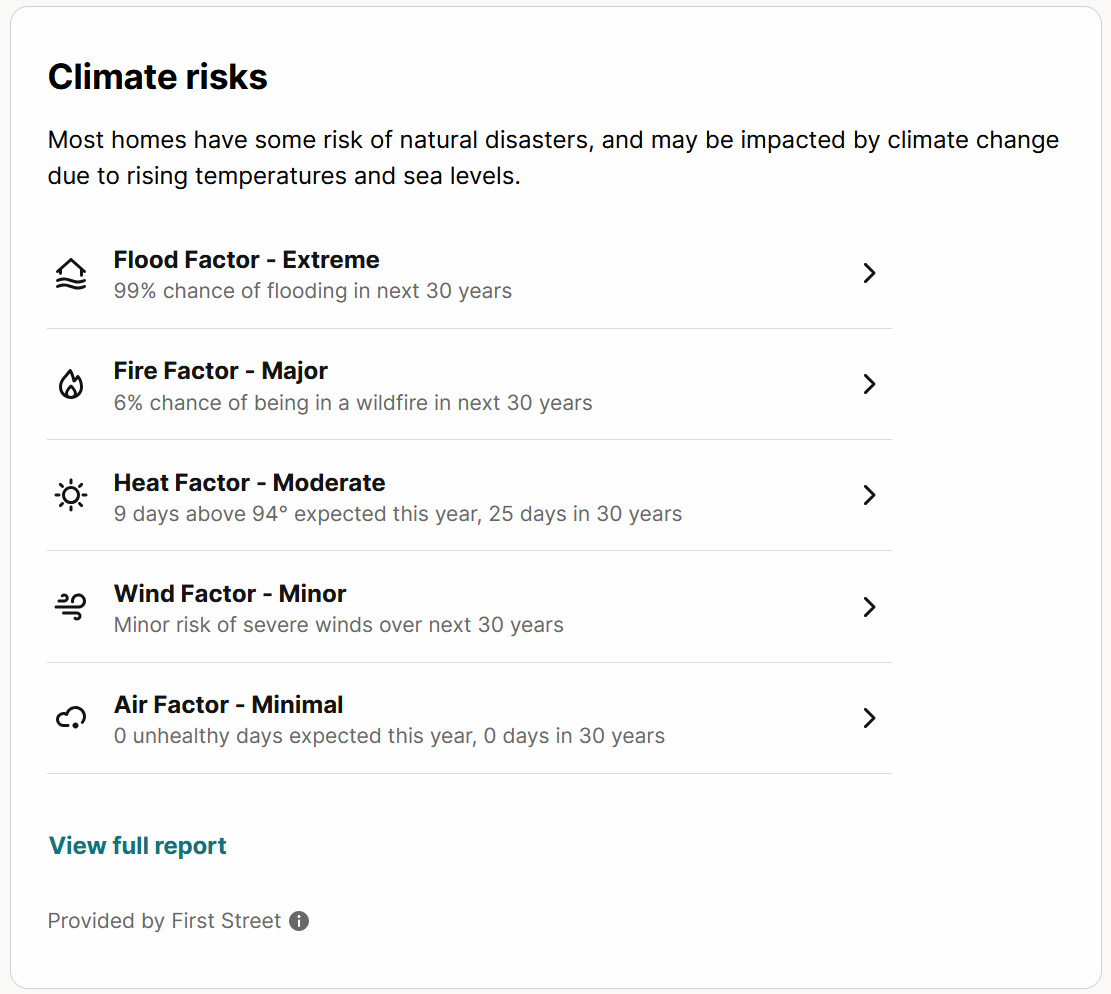This screenshot has width=1111, height=994.
Task: Select the Air Factor - Minimal row
Action: click(x=228, y=704)
